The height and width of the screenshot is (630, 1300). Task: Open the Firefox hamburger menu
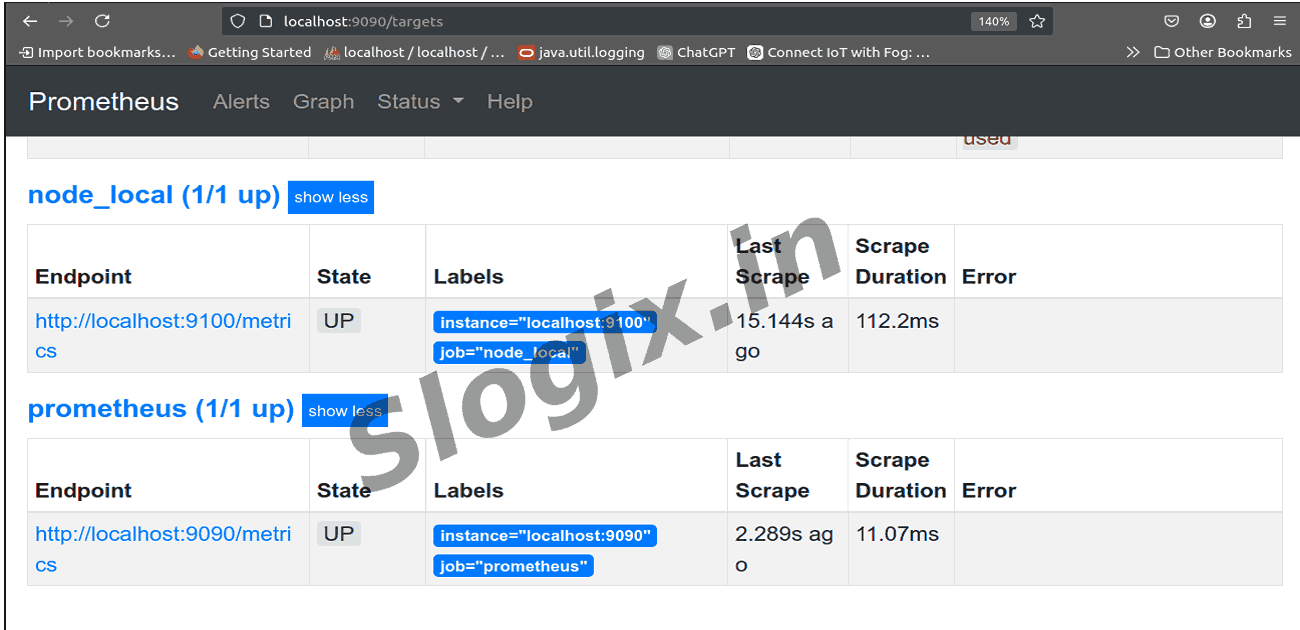point(1280,21)
